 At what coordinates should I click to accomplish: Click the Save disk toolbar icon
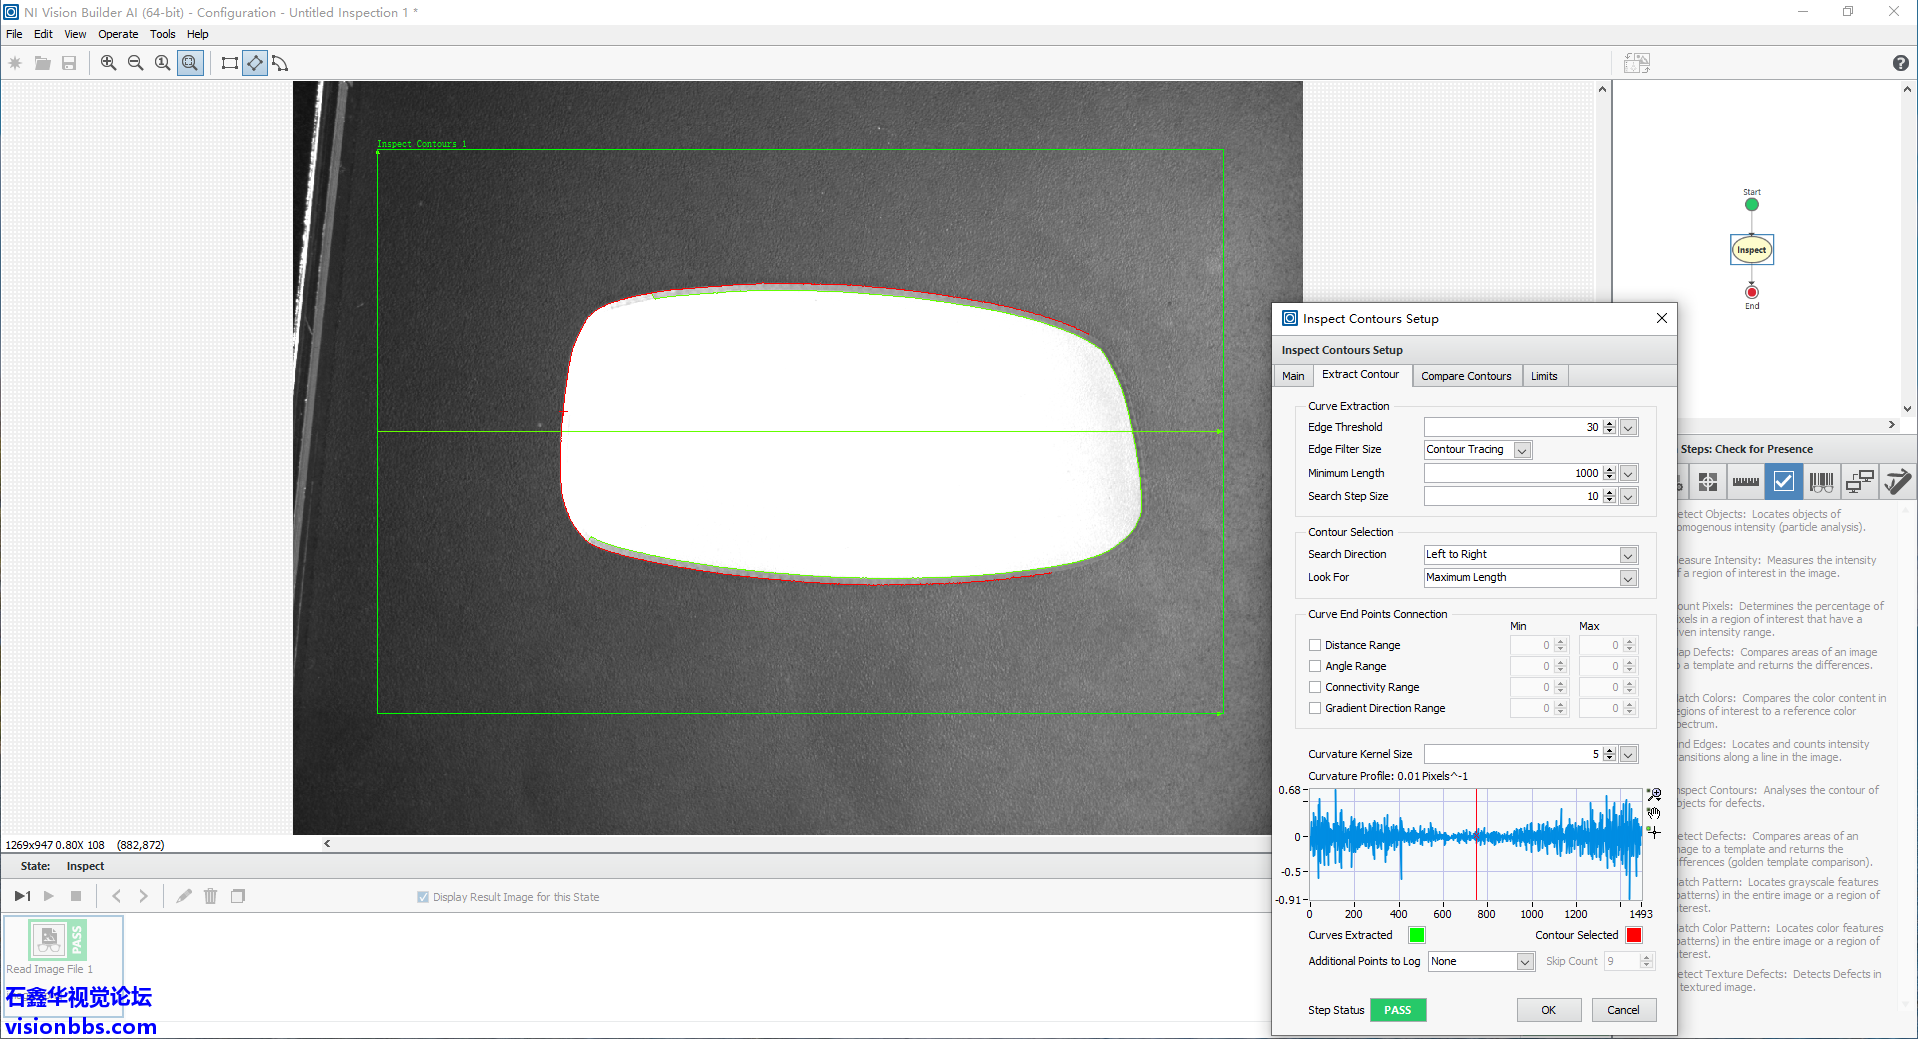point(69,63)
